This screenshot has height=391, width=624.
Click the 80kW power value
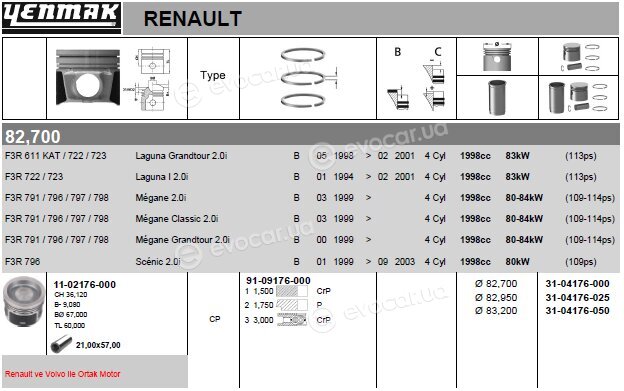517,262
